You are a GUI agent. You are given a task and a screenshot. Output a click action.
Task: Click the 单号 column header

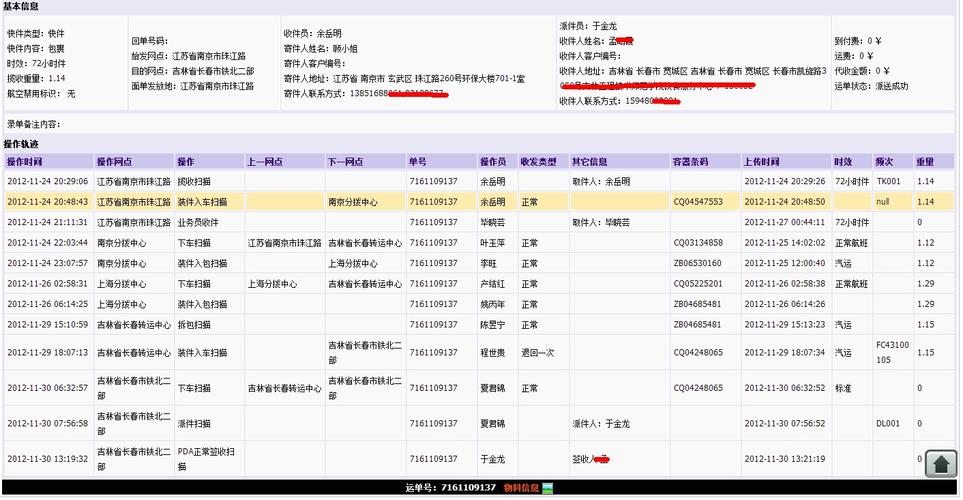(417, 162)
